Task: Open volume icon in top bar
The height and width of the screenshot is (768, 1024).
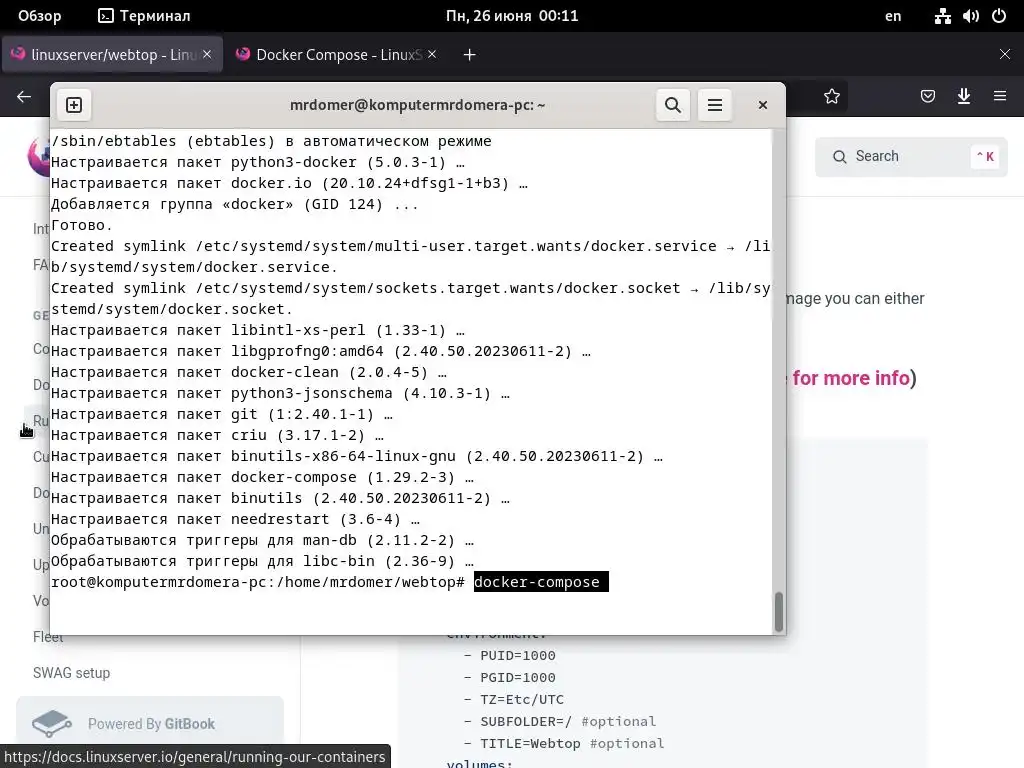Action: coord(970,16)
